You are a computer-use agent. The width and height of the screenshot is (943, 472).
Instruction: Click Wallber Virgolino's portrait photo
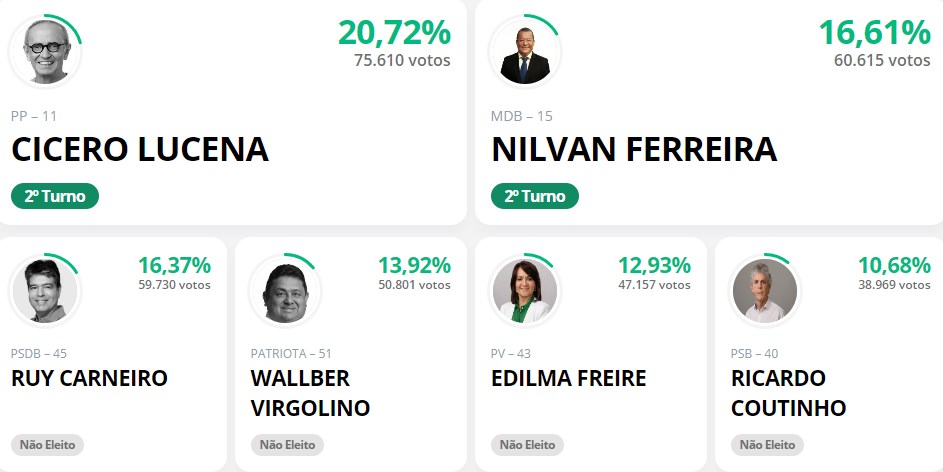tap(285, 291)
